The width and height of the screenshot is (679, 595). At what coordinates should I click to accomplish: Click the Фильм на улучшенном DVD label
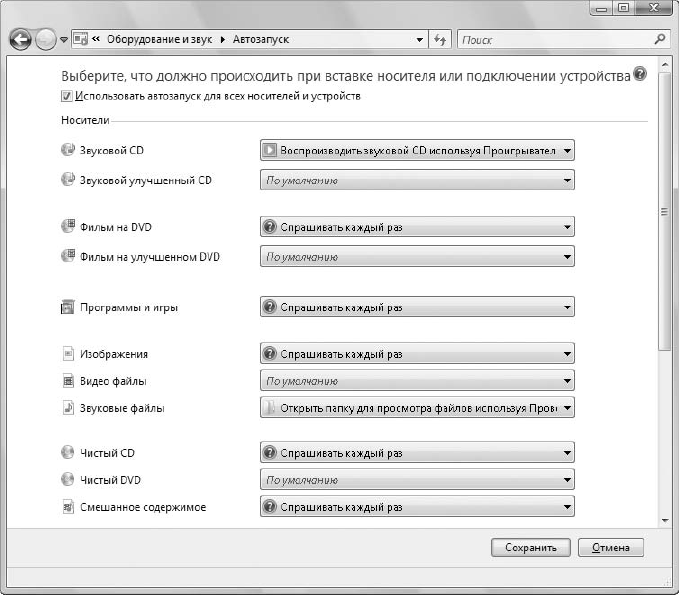point(150,257)
